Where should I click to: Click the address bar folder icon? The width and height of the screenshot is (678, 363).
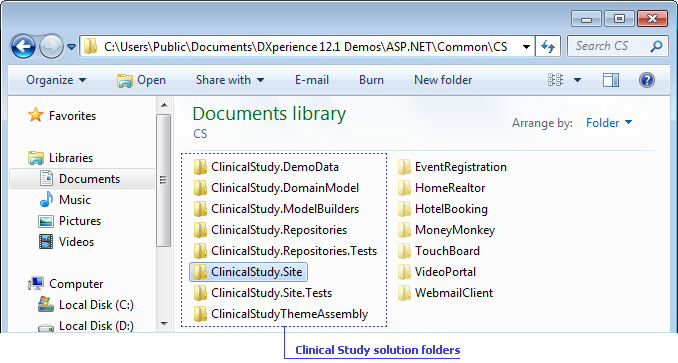tap(90, 46)
